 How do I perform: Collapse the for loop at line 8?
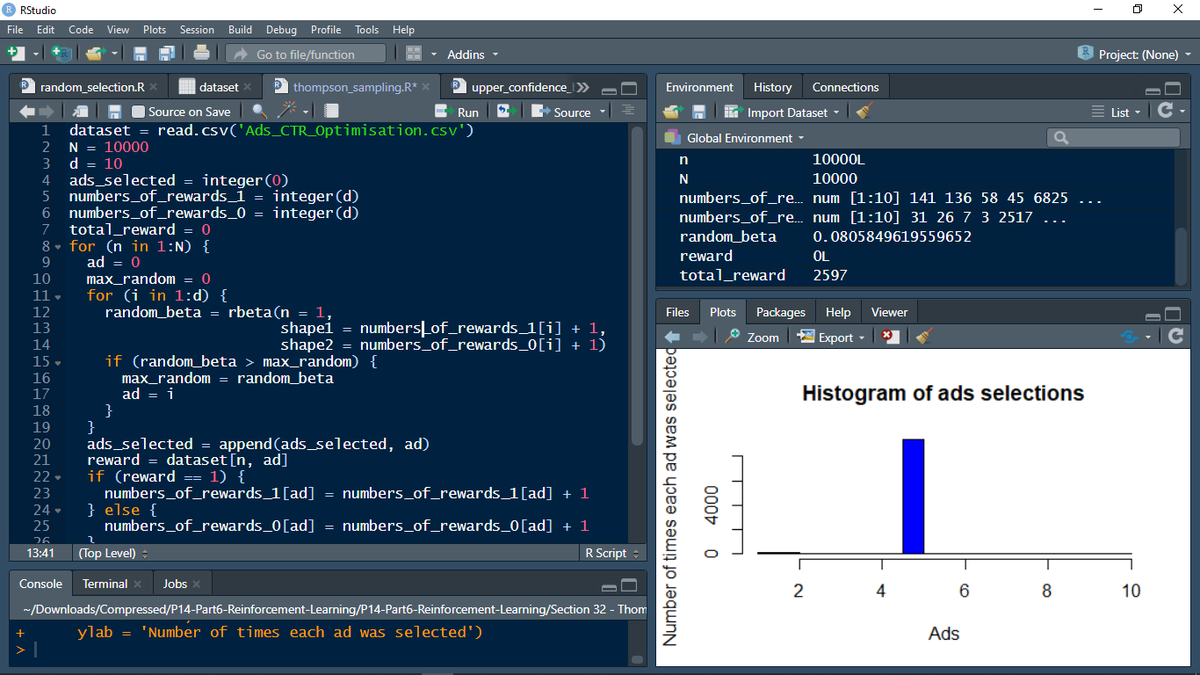(x=59, y=246)
